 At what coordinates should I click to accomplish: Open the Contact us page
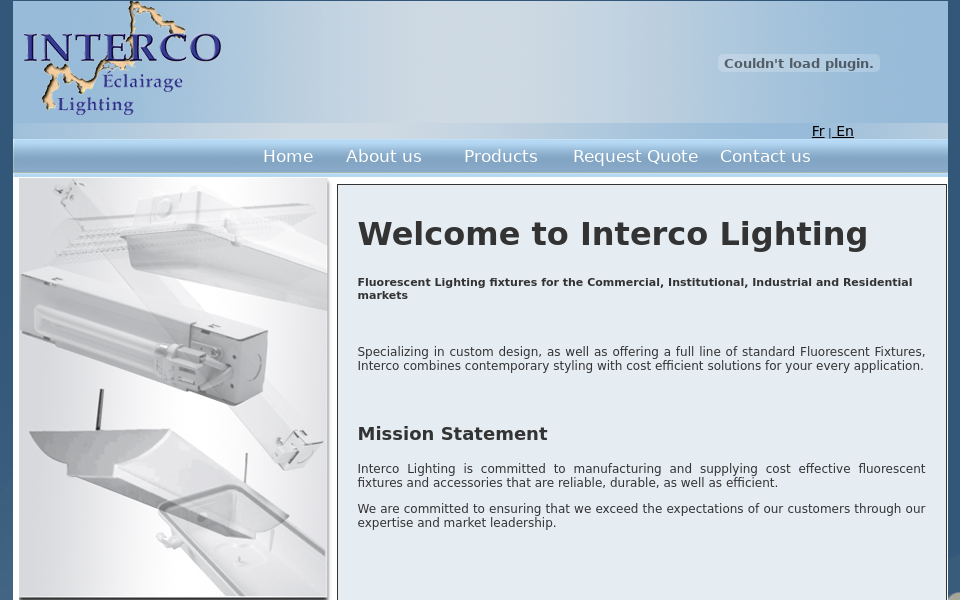[765, 156]
